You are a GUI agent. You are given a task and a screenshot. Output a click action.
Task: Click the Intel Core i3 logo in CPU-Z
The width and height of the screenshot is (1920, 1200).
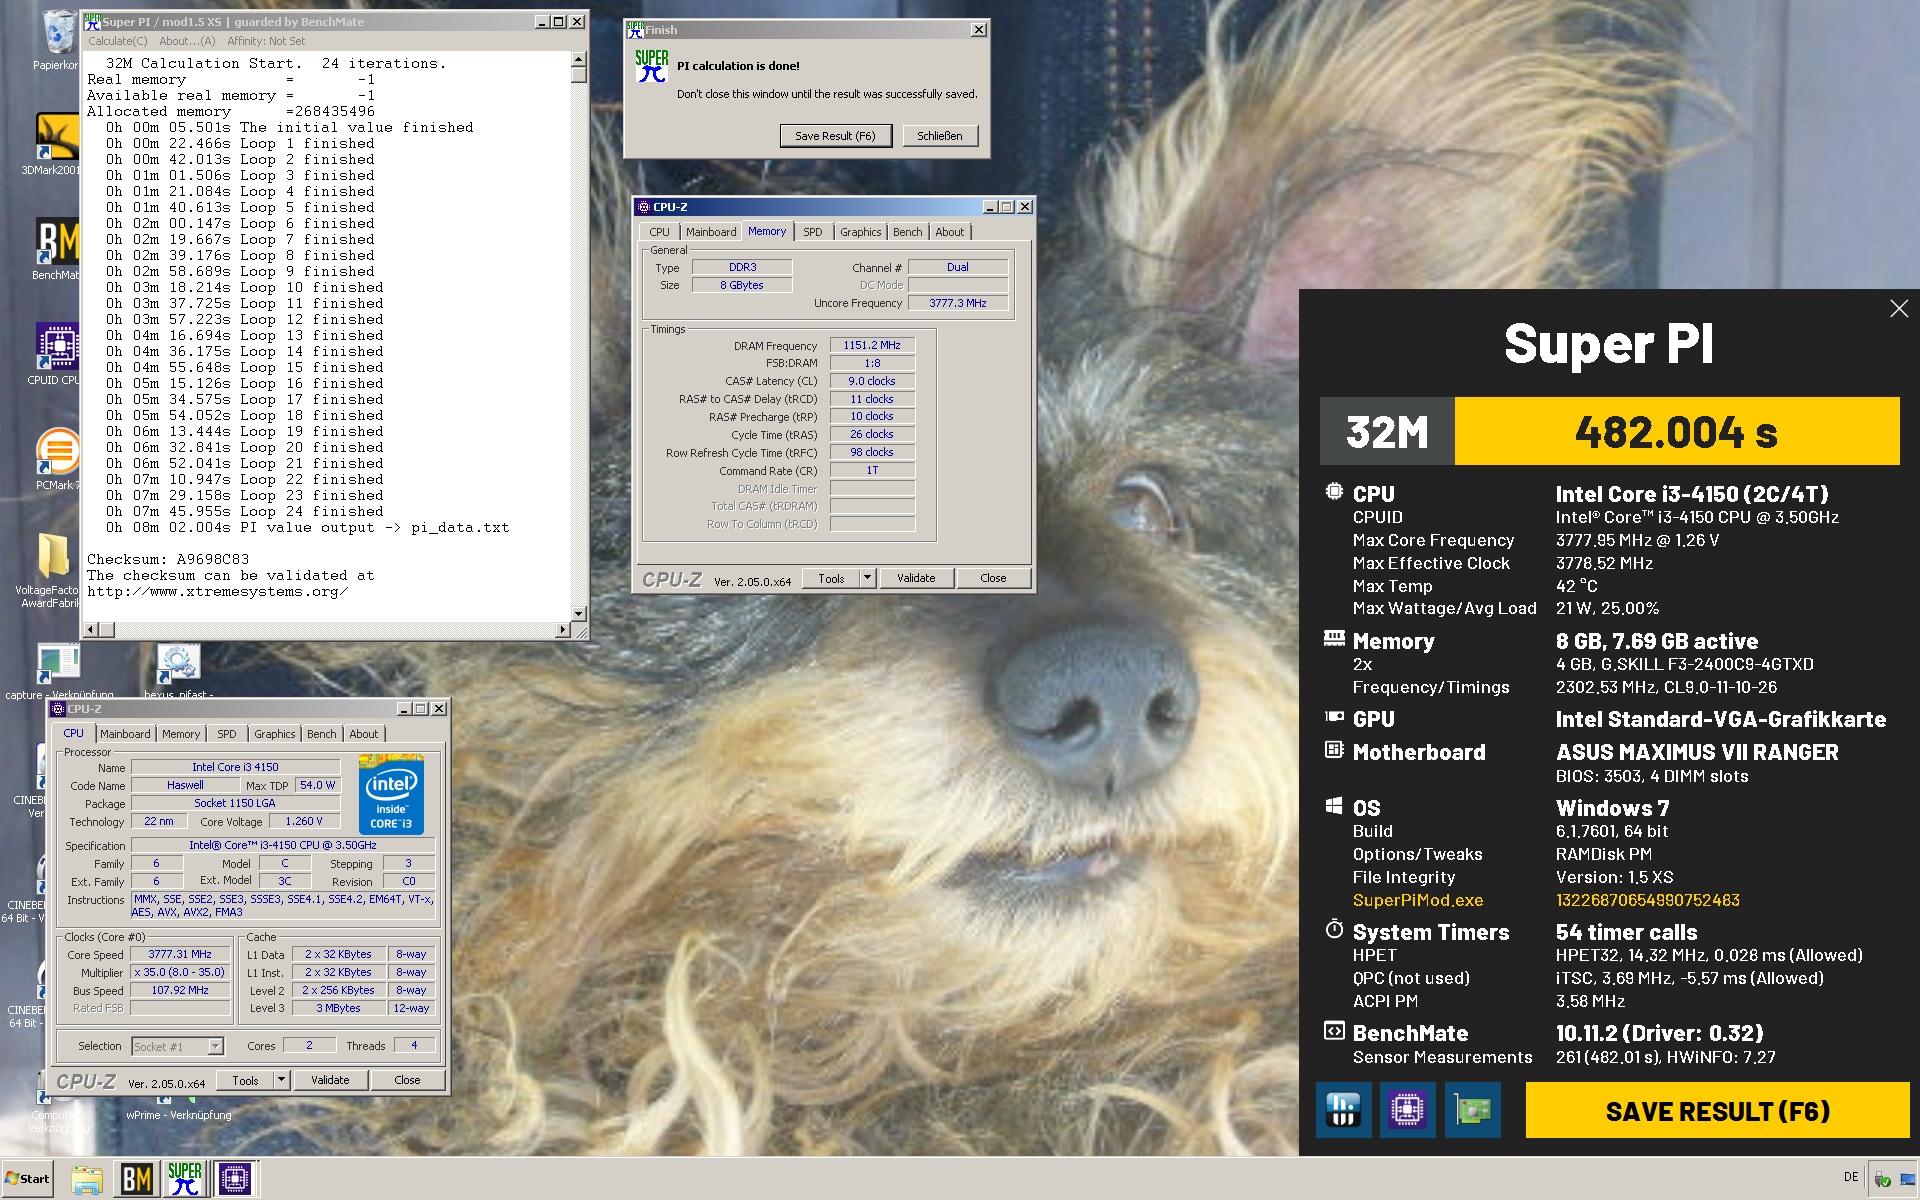[x=391, y=795]
